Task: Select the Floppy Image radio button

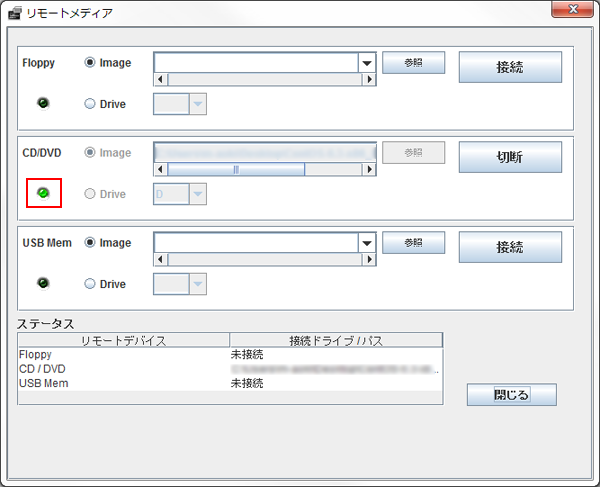Action: click(90, 62)
